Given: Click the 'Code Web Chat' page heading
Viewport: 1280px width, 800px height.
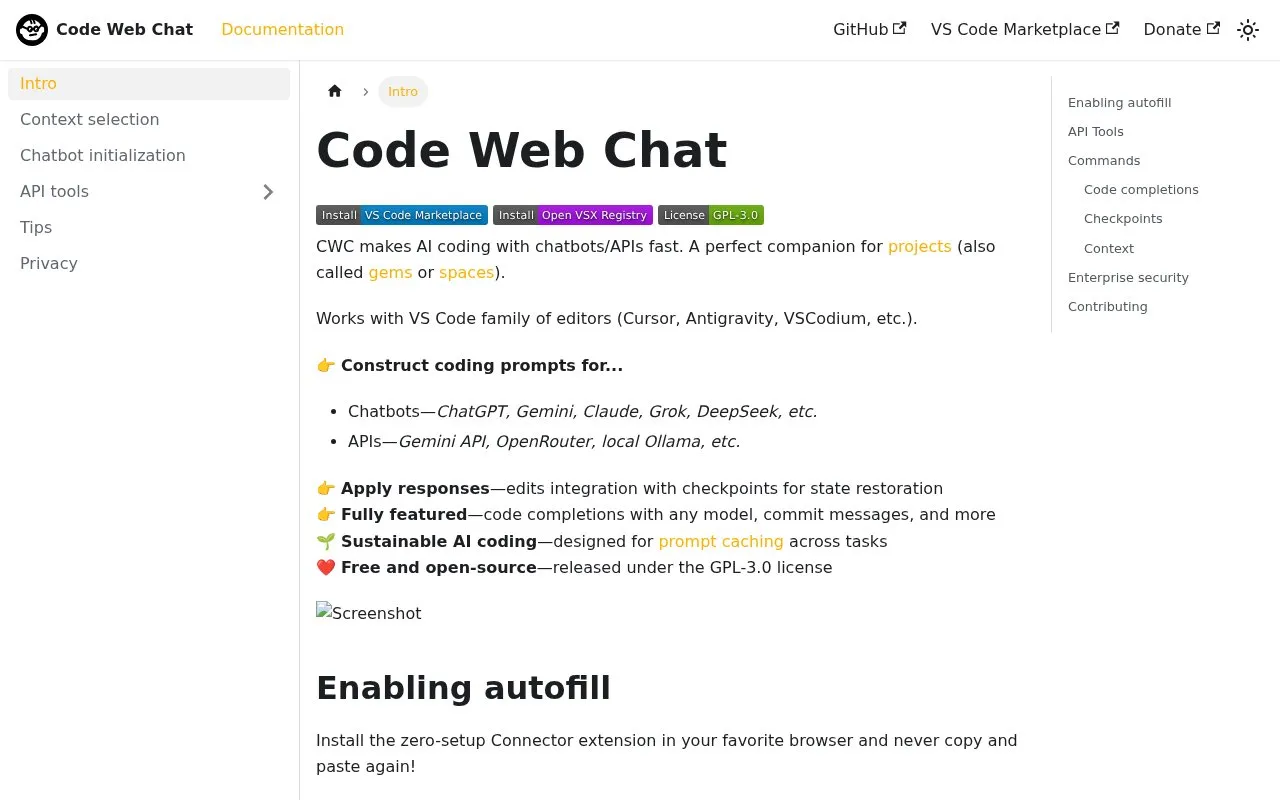Looking at the screenshot, I should pos(521,150).
